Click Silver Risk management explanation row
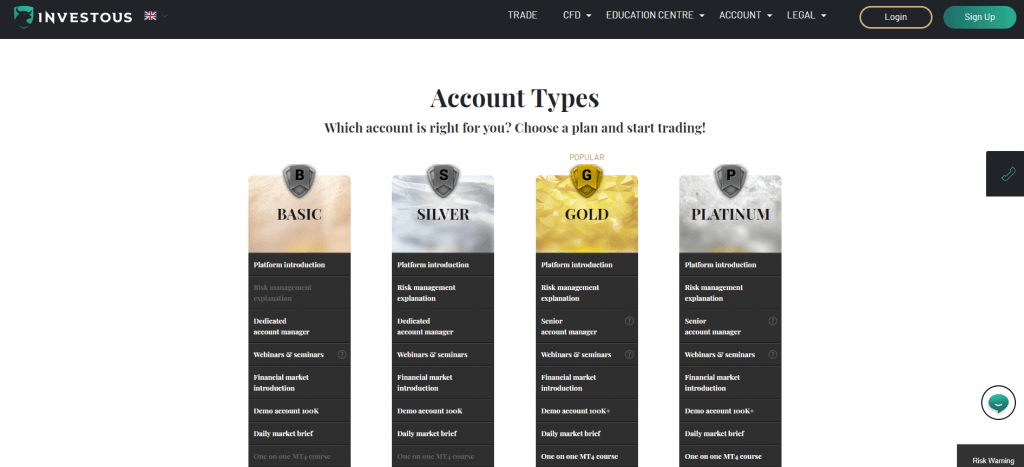Screen dimensions: 1024x467 (443, 293)
